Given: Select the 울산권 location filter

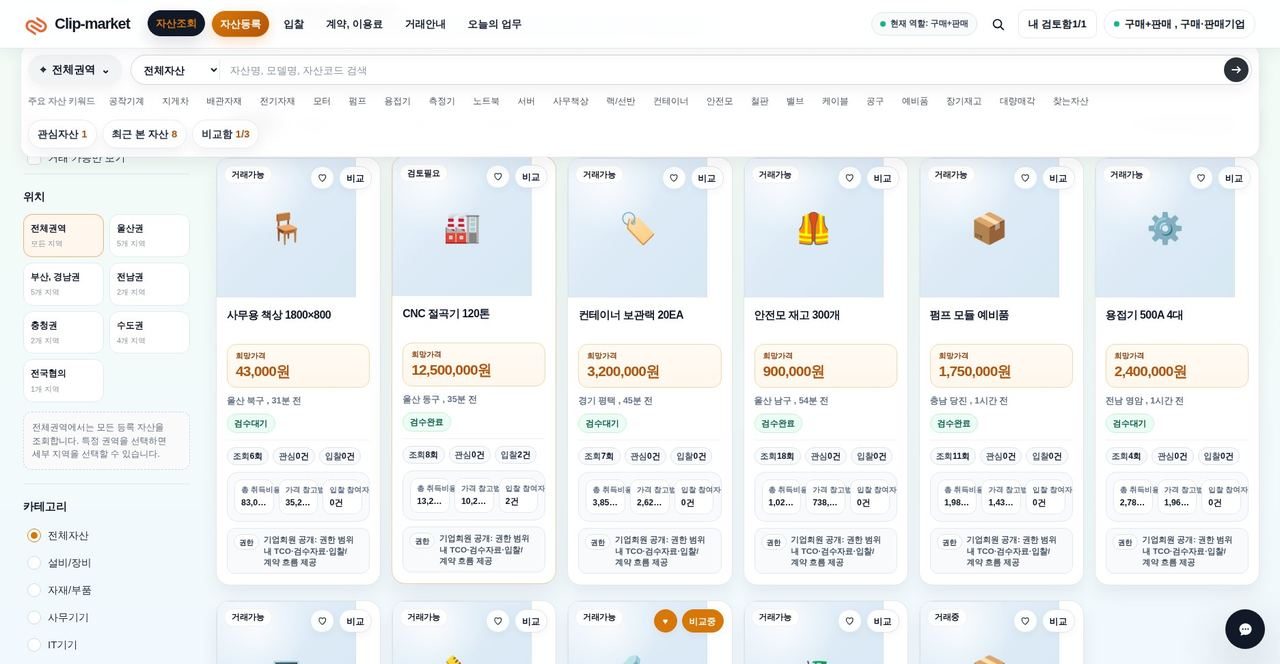Looking at the screenshot, I should pos(149,235).
